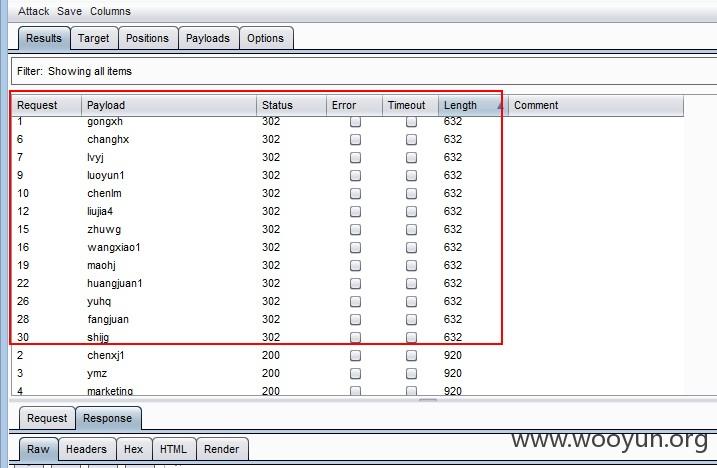Switch to the Payloads tab

[208, 38]
